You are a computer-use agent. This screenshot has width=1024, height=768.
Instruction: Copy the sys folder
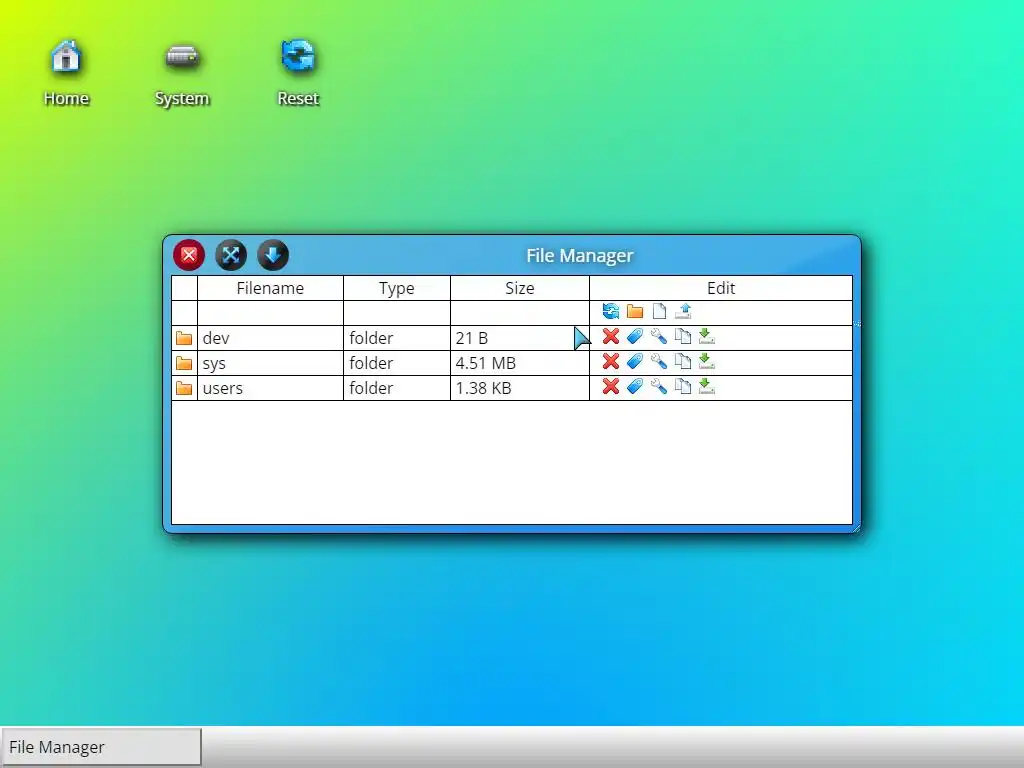click(683, 361)
